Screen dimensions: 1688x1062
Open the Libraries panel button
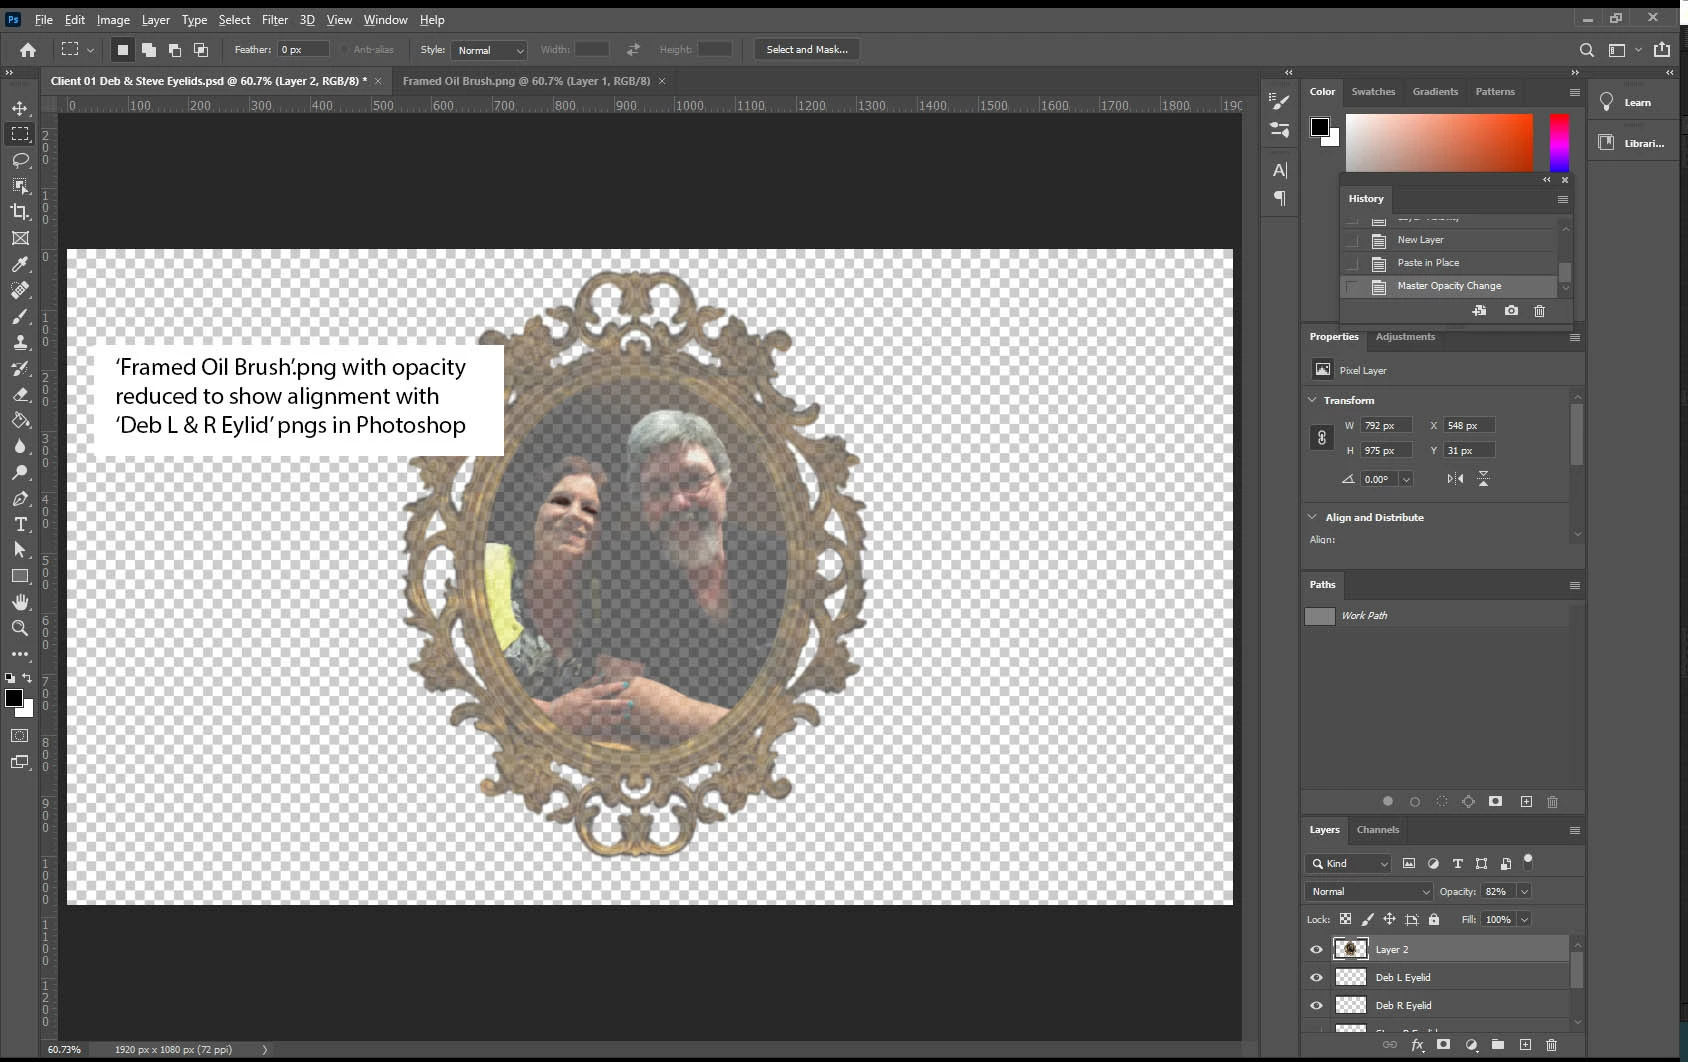tap(1632, 143)
